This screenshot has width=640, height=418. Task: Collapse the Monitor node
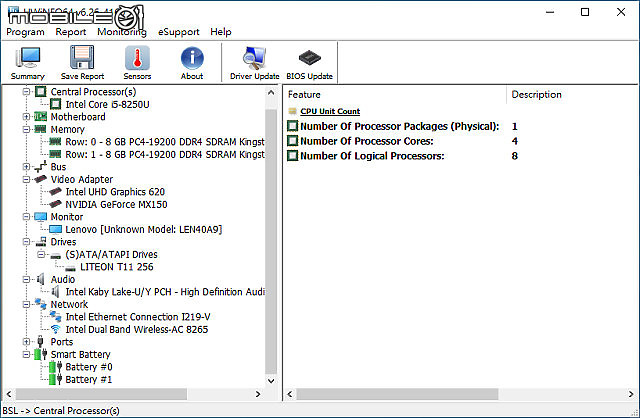click(26, 217)
